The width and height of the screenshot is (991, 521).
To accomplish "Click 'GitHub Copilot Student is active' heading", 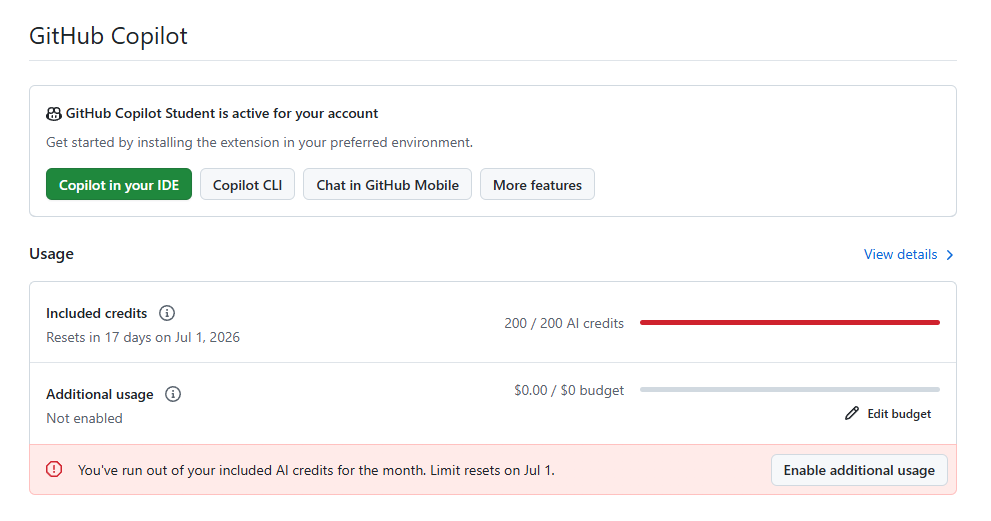I will (222, 113).
